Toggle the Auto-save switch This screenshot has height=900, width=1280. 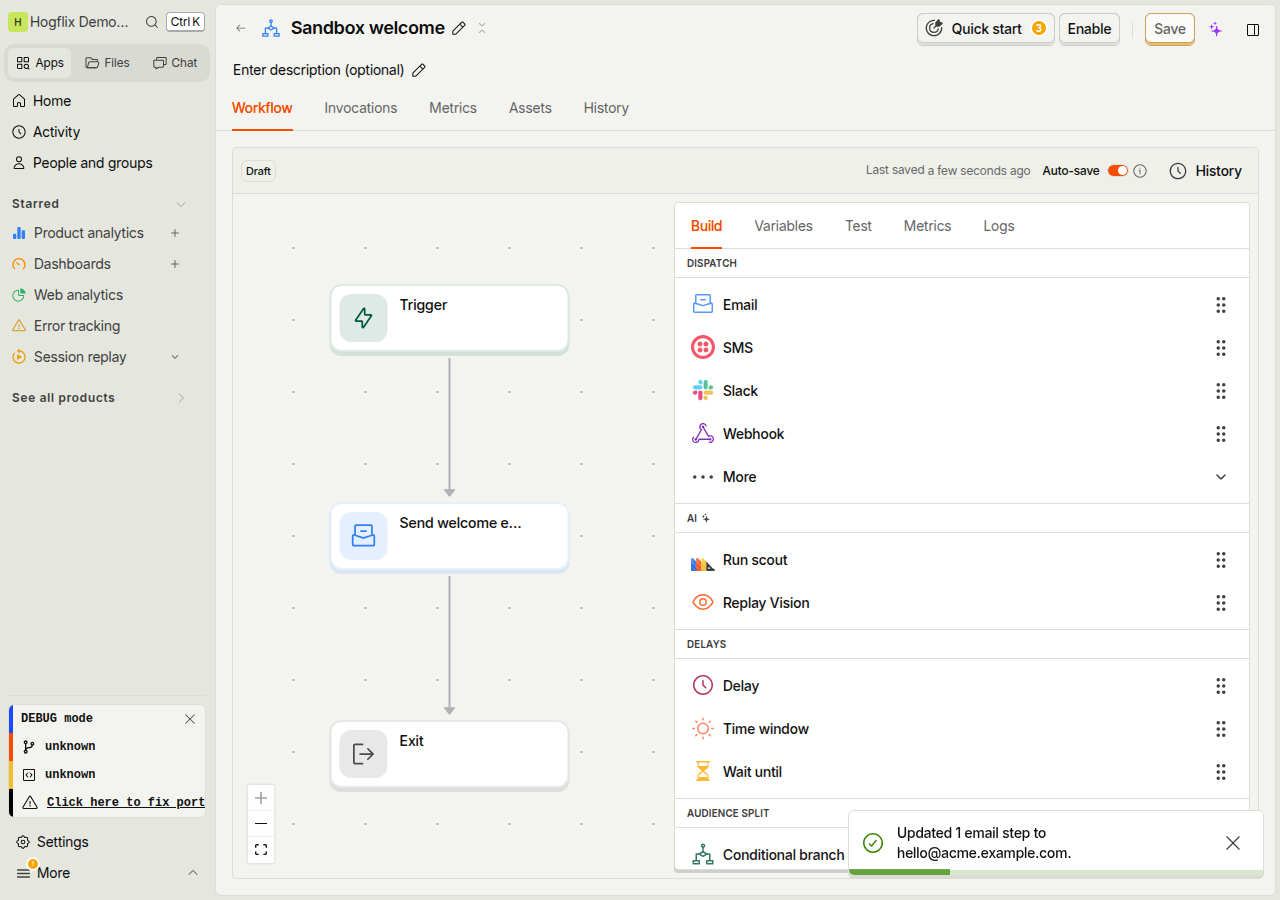pyautogui.click(x=1117, y=171)
